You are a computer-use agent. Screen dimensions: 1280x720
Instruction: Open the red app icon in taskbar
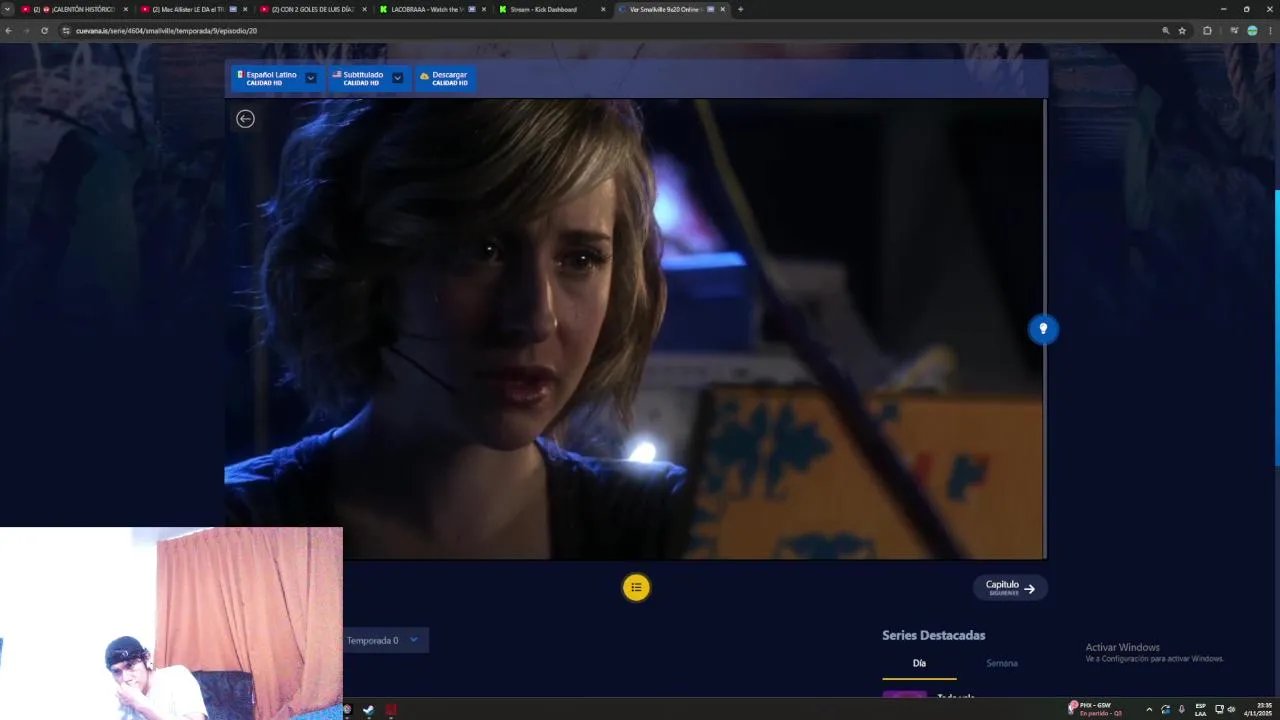[x=391, y=710]
